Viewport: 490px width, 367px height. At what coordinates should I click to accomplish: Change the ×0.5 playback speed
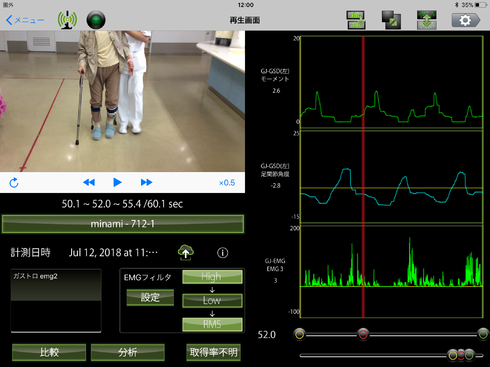click(227, 183)
